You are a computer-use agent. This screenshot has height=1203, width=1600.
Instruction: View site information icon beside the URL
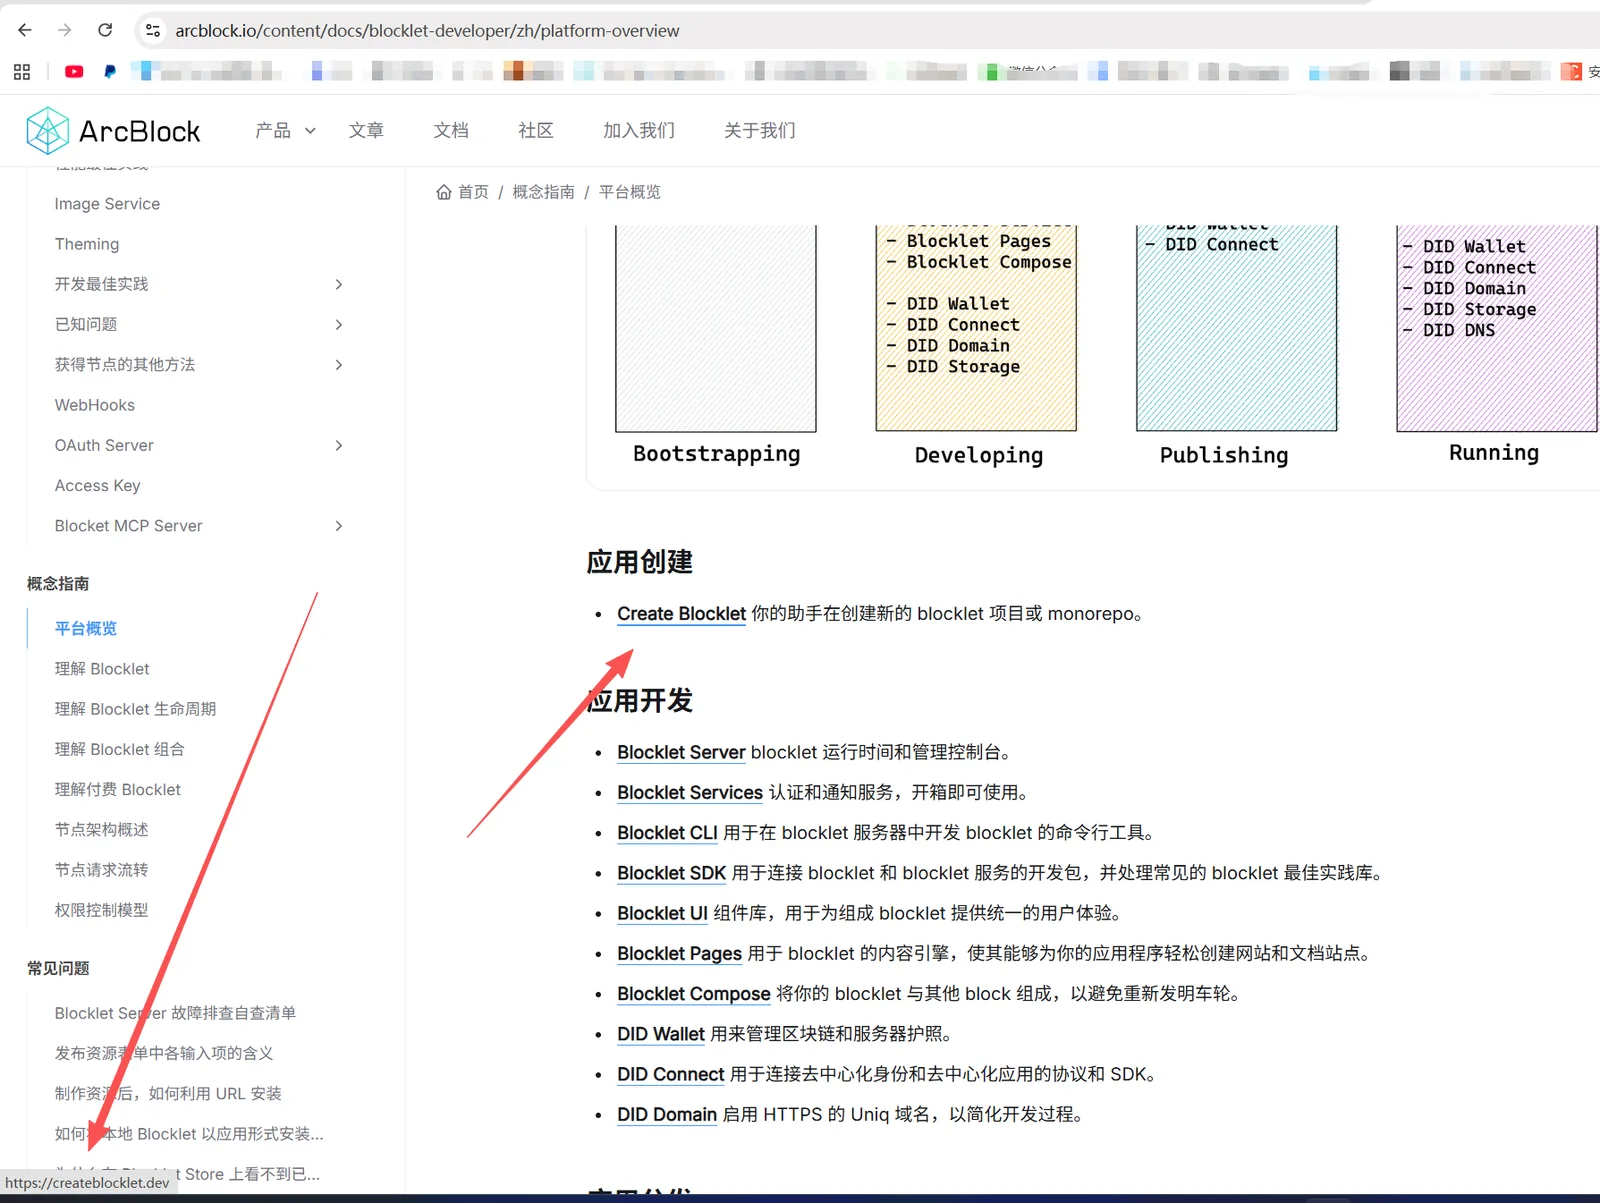pyautogui.click(x=153, y=31)
